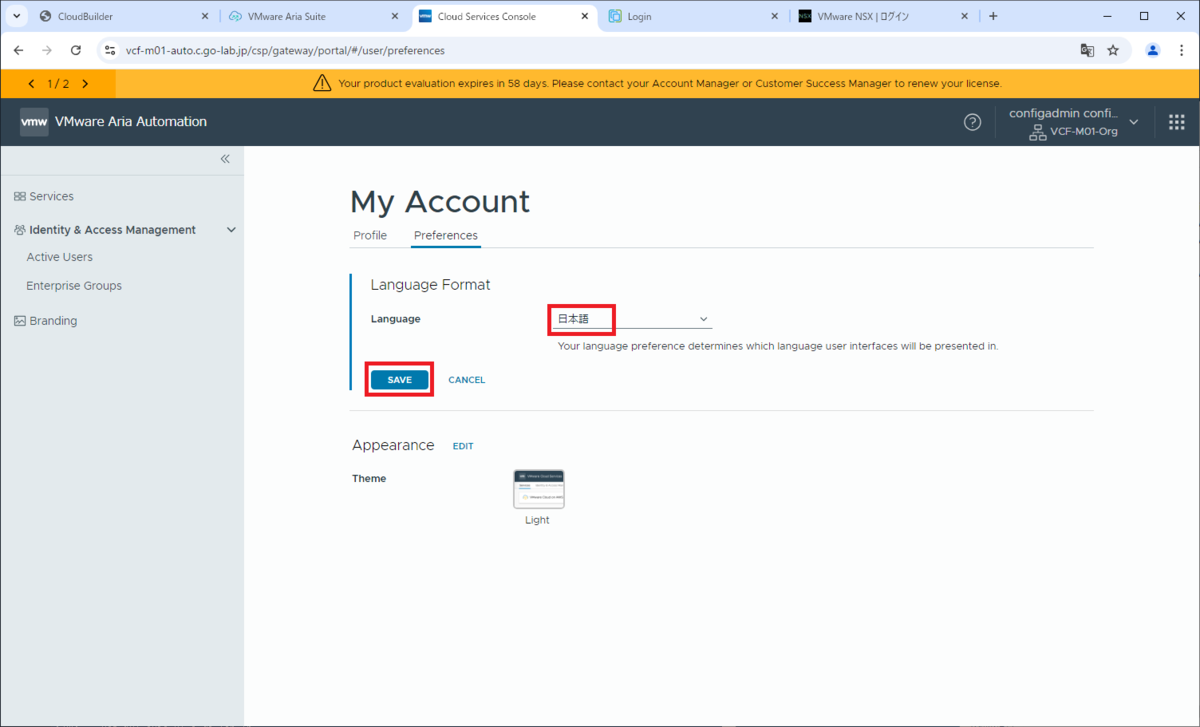Collapse Identity & Access Management section

[231, 230]
